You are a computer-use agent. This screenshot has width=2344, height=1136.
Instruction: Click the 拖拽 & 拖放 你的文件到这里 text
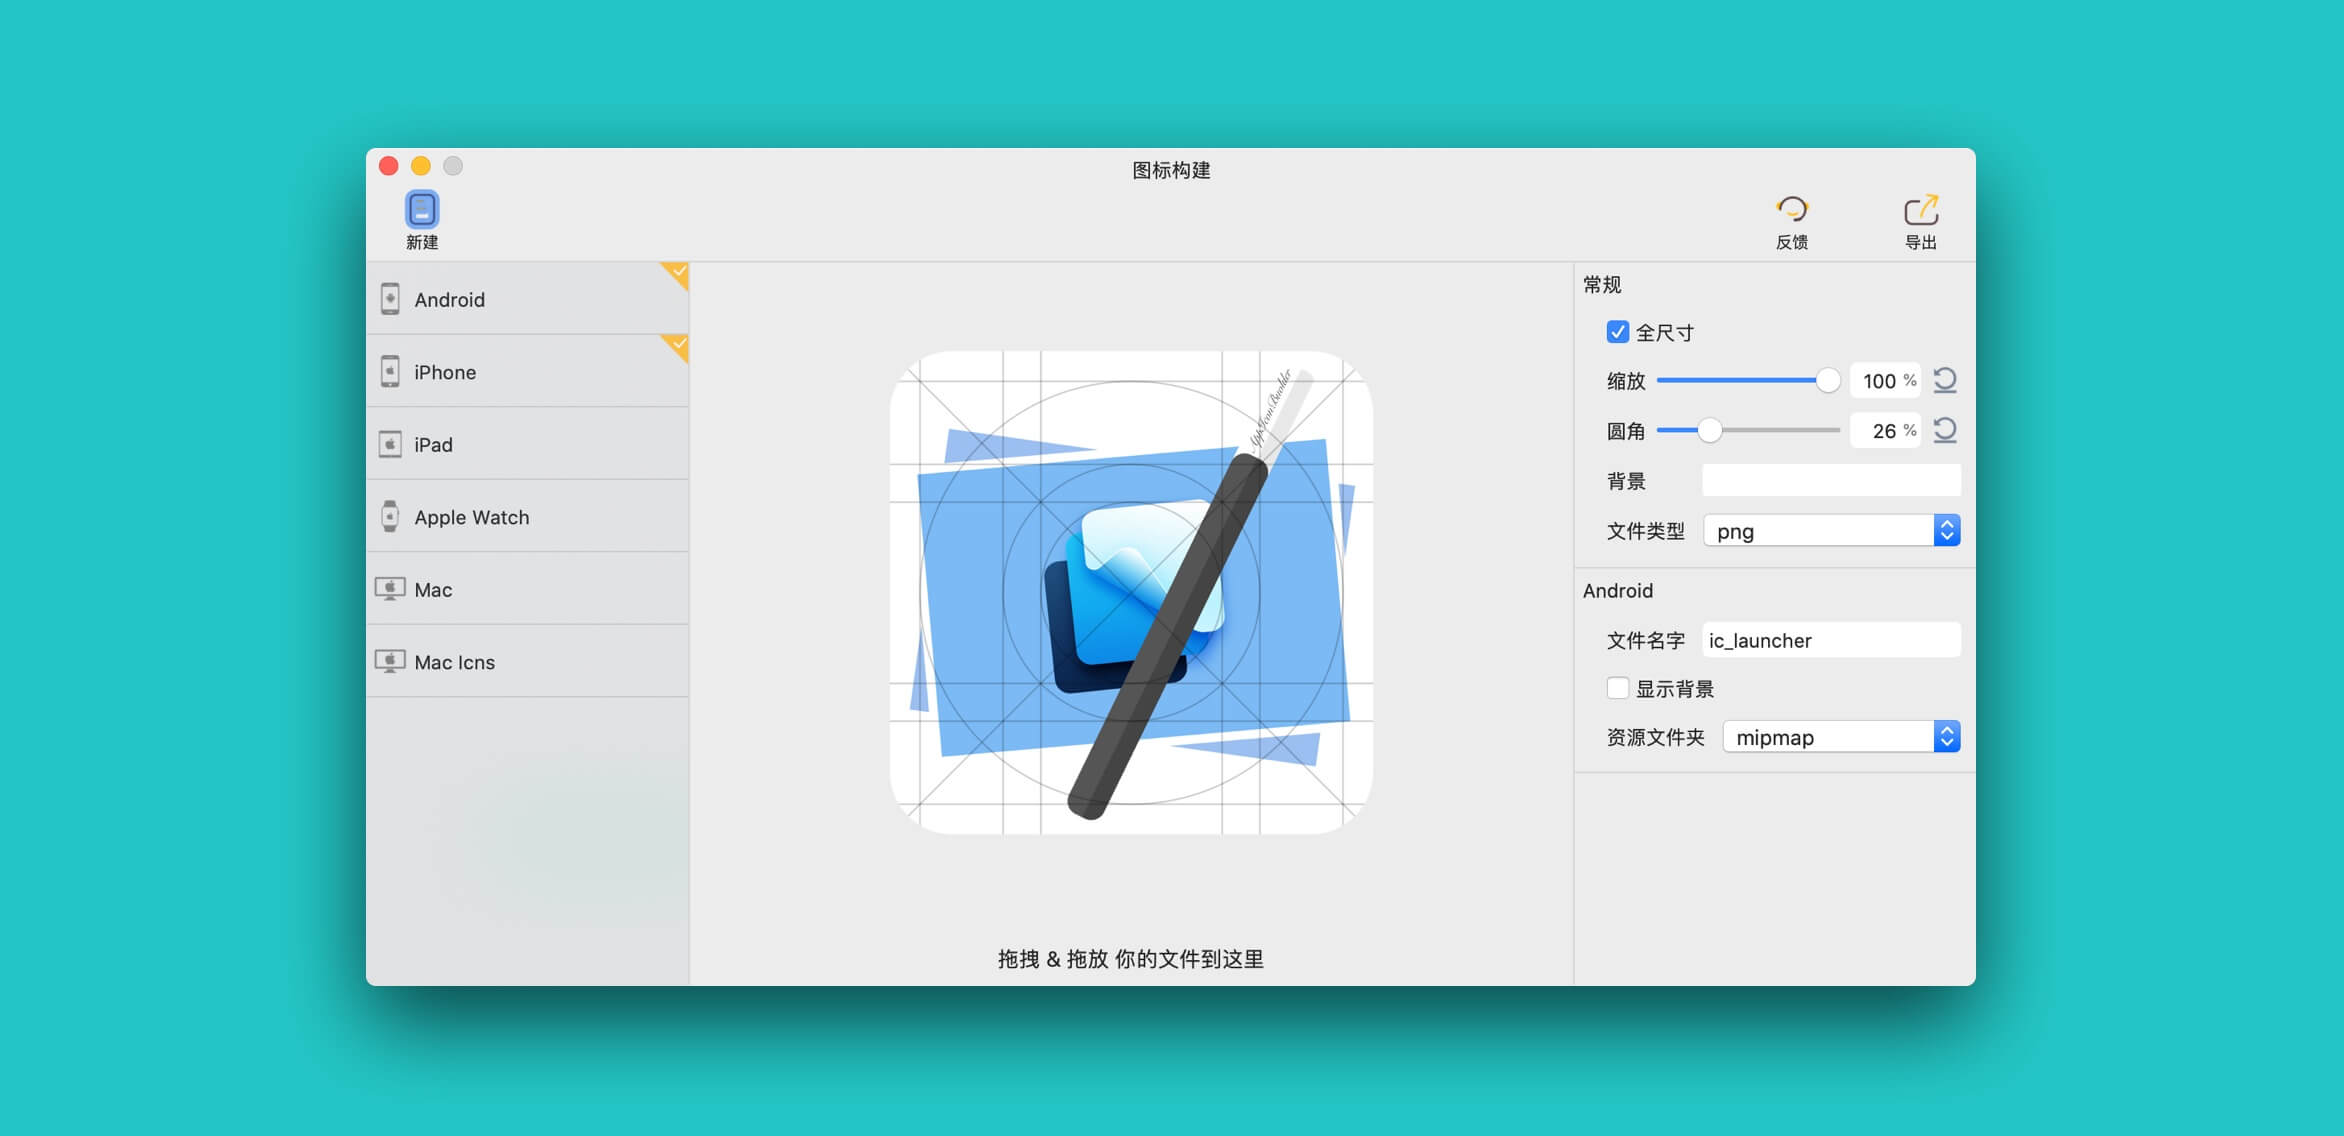point(1131,959)
